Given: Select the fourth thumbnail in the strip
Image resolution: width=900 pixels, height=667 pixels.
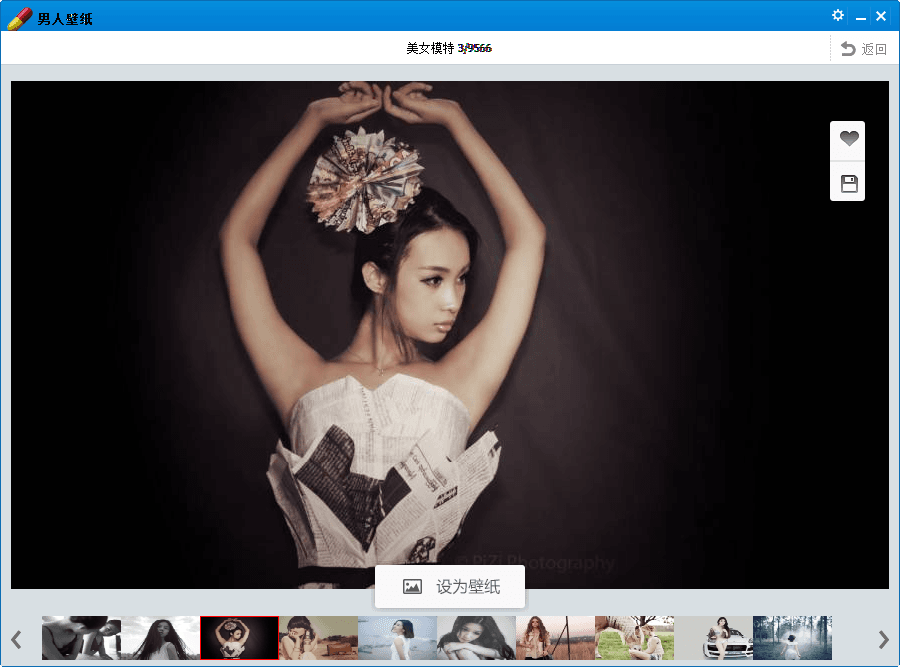Looking at the screenshot, I should point(318,638).
